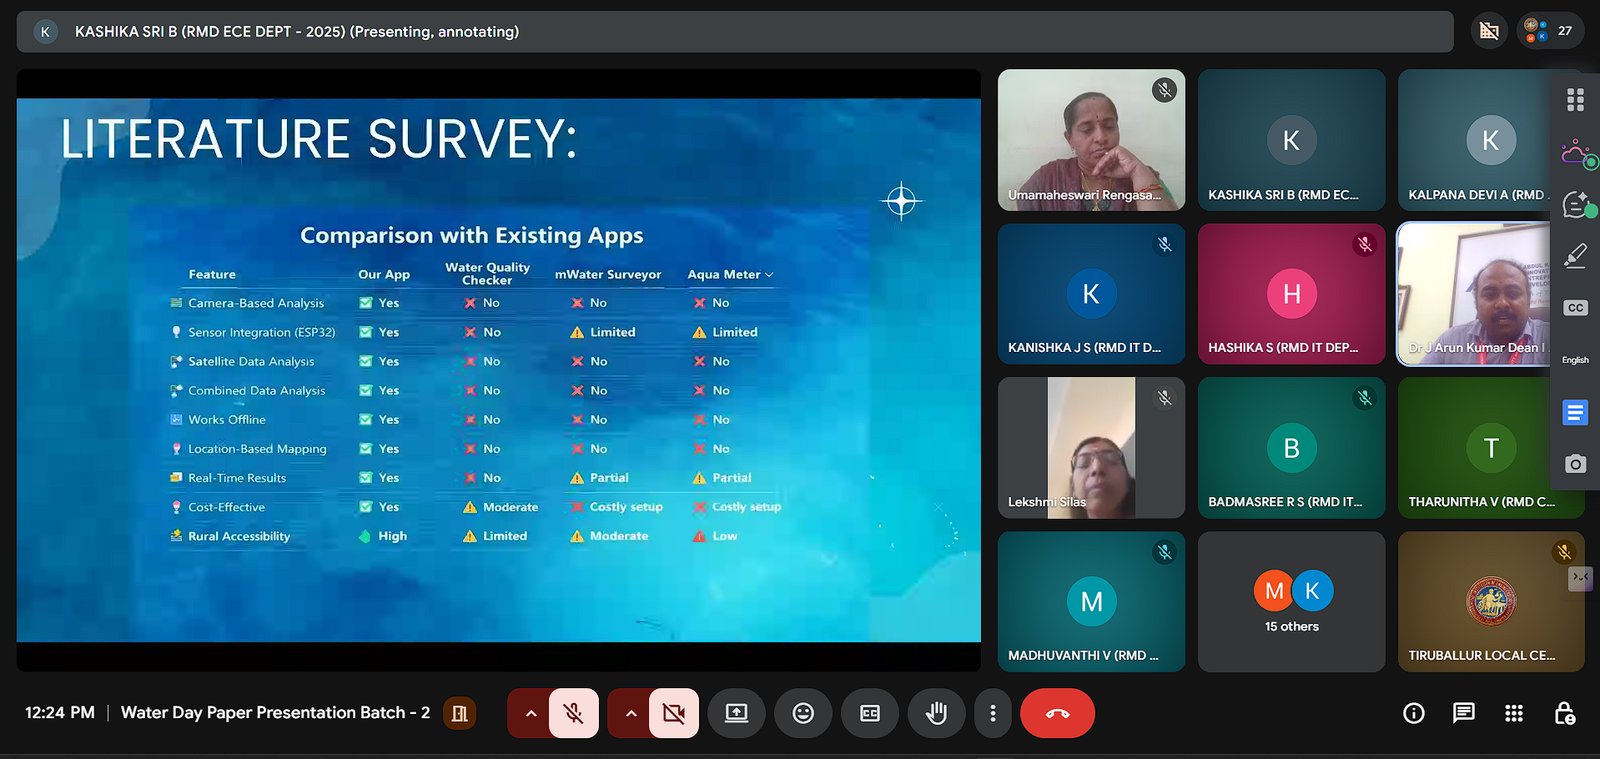The image size is (1600, 759).
Task: Open the chat with everyone panel
Action: click(x=1463, y=713)
